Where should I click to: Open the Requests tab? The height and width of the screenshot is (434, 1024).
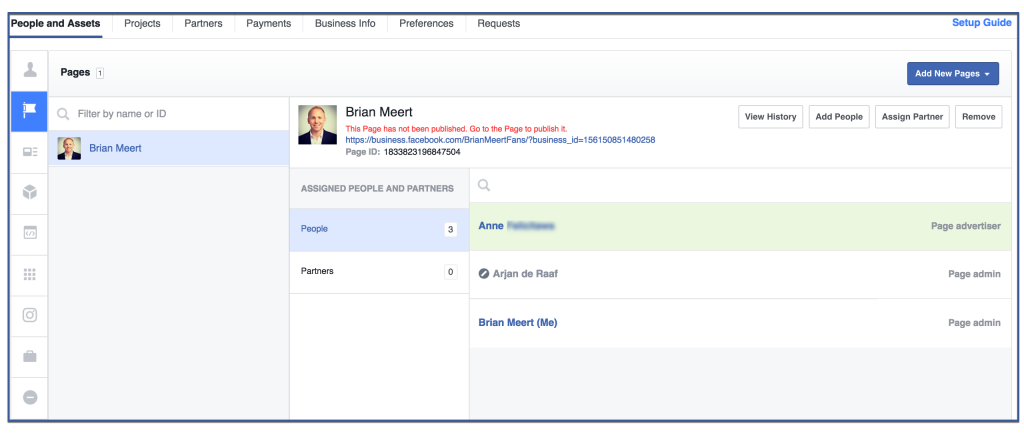tap(499, 23)
